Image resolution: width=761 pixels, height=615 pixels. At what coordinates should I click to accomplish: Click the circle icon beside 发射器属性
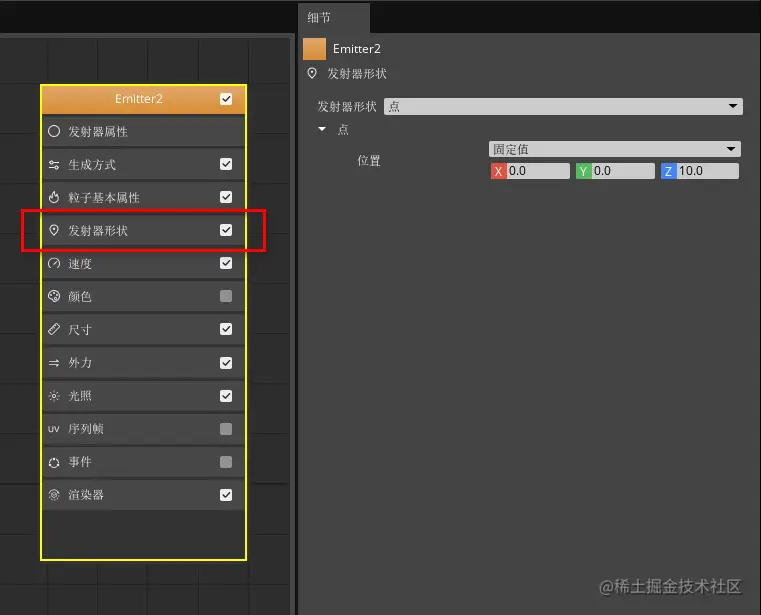54,132
